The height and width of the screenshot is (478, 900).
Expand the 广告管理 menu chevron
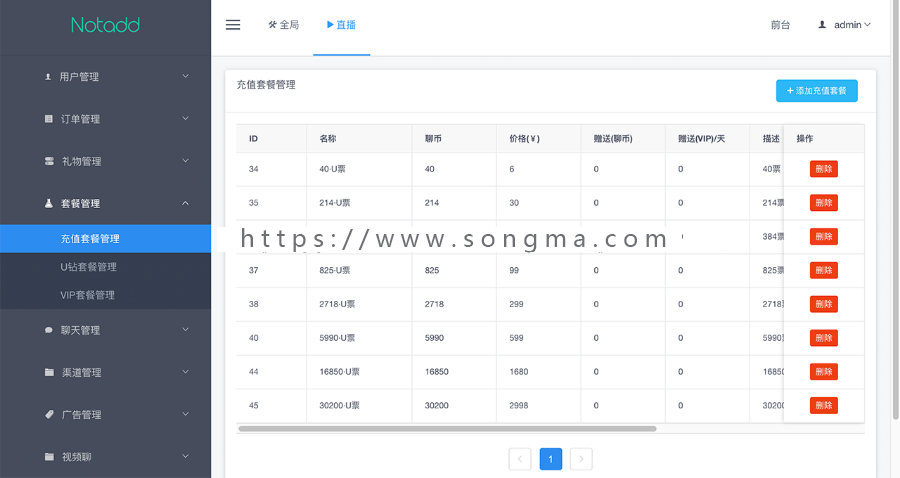(x=185, y=414)
